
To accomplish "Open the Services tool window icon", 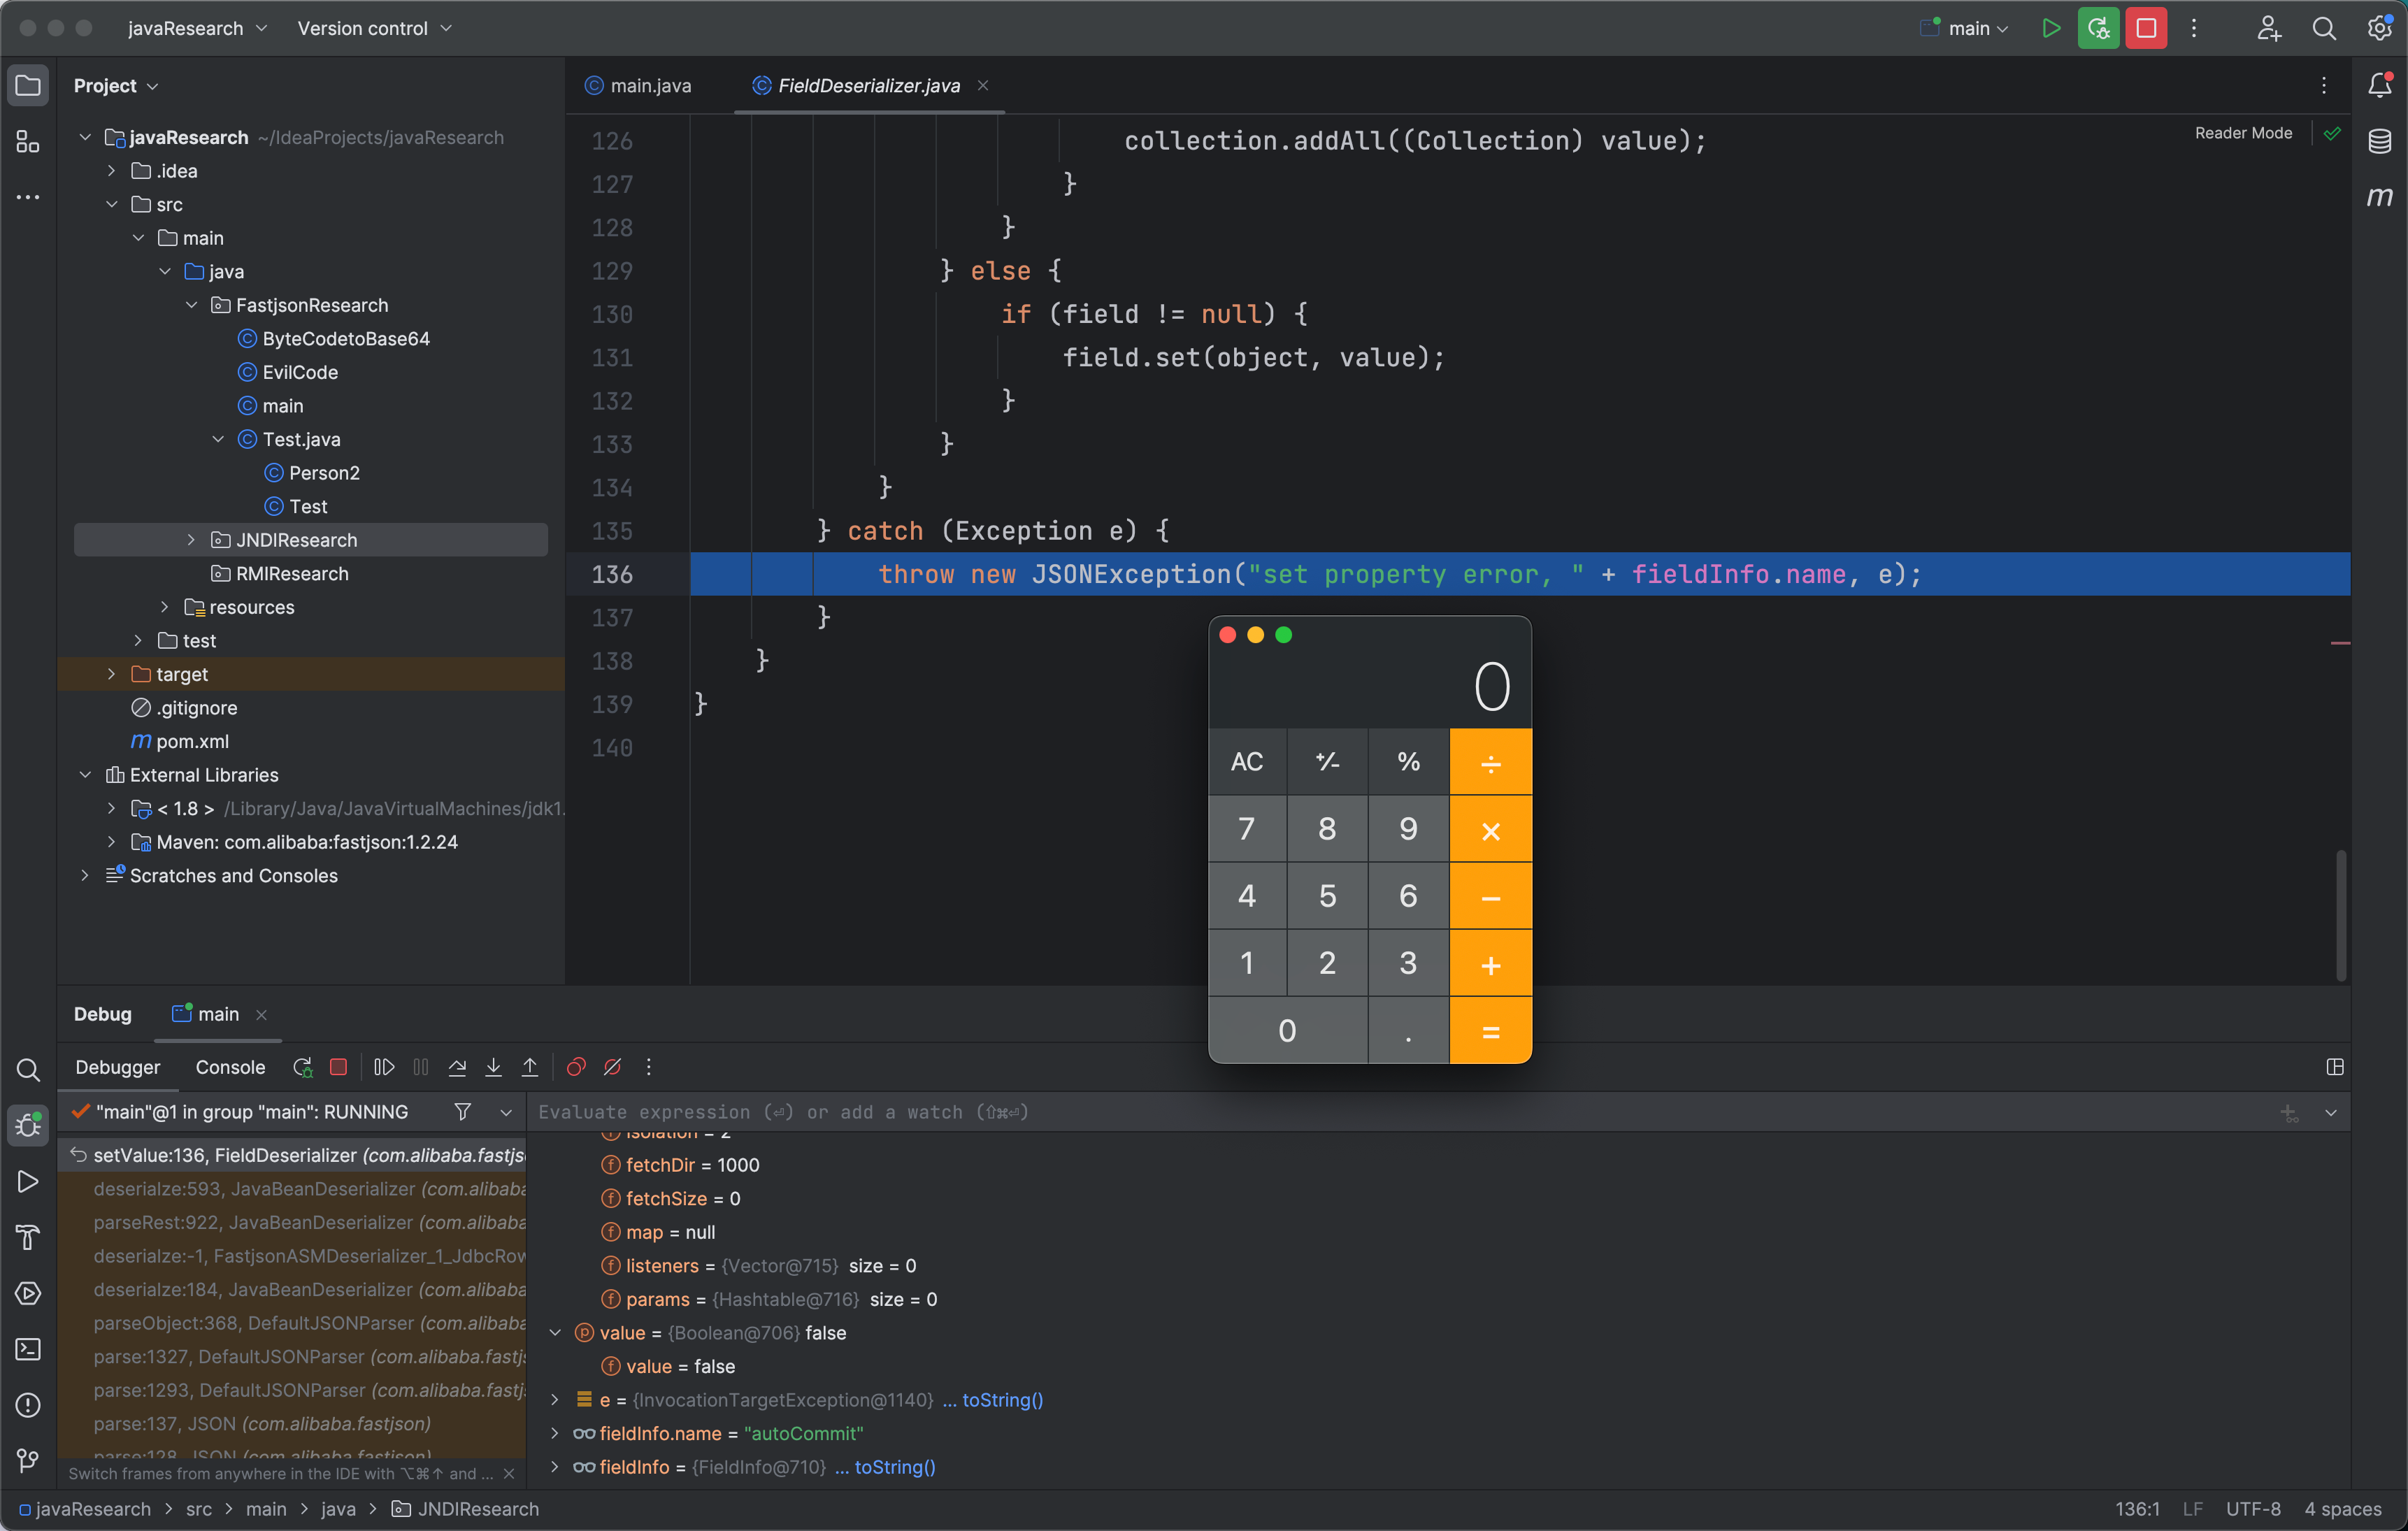I will pyautogui.click(x=28, y=1293).
